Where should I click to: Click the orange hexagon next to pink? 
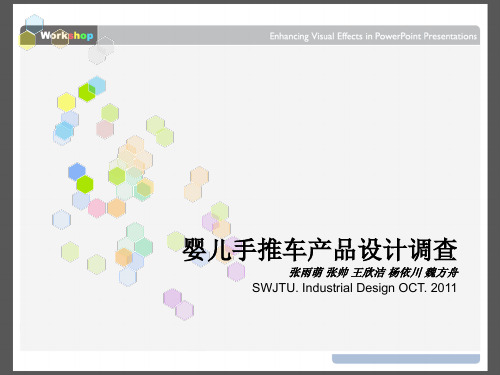pos(116,208)
